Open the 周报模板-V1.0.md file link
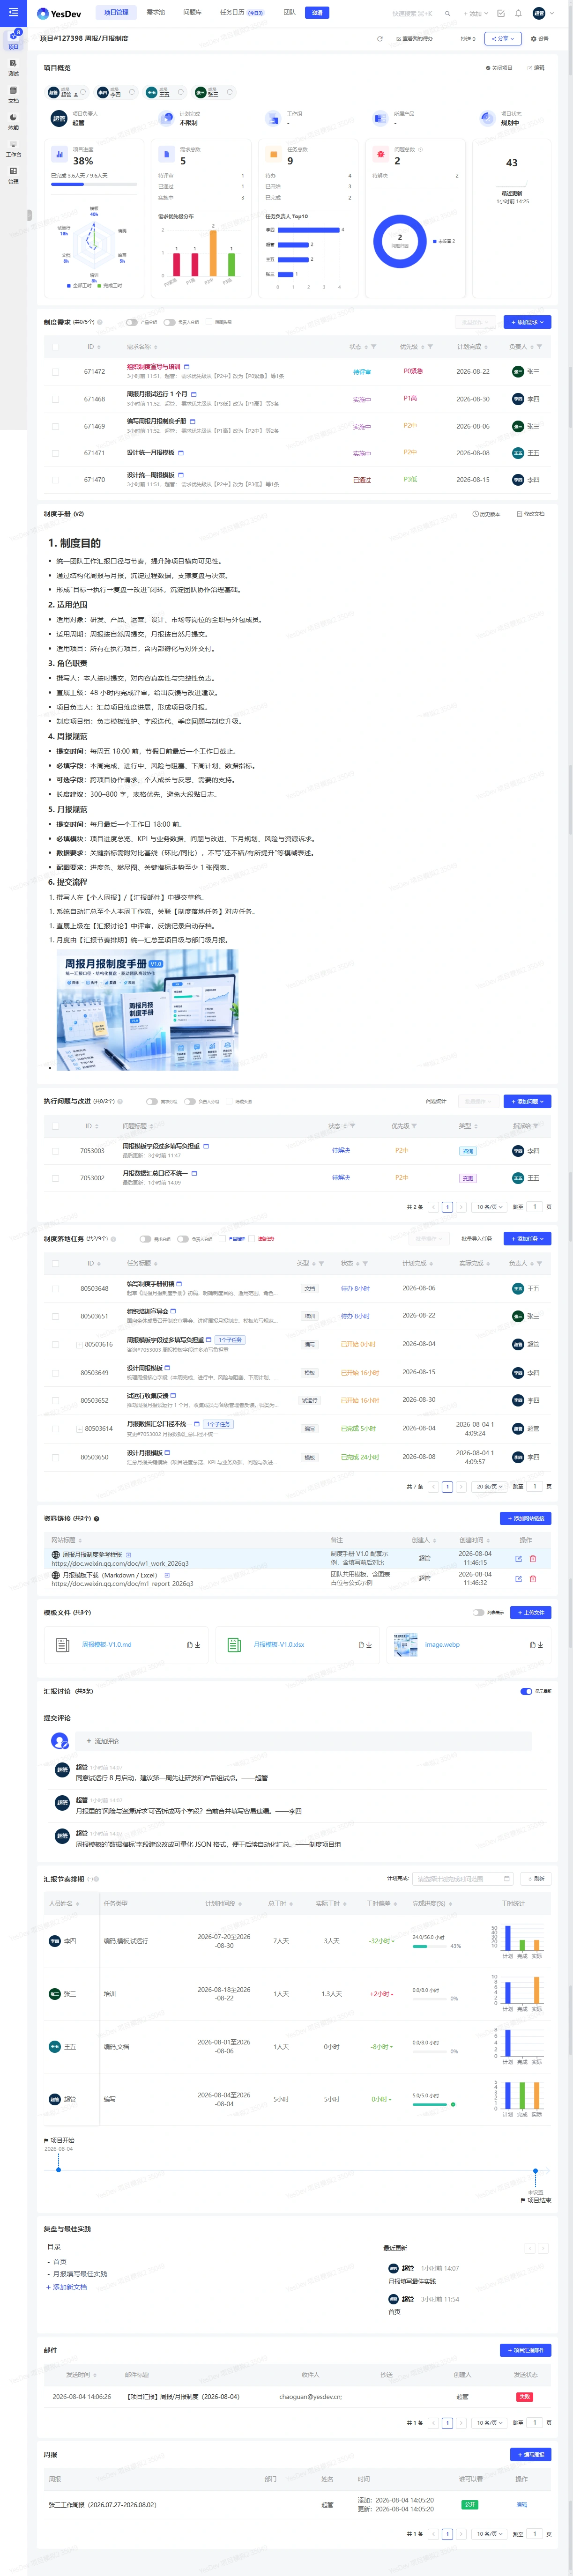The width and height of the screenshot is (573, 2576). 106,1644
